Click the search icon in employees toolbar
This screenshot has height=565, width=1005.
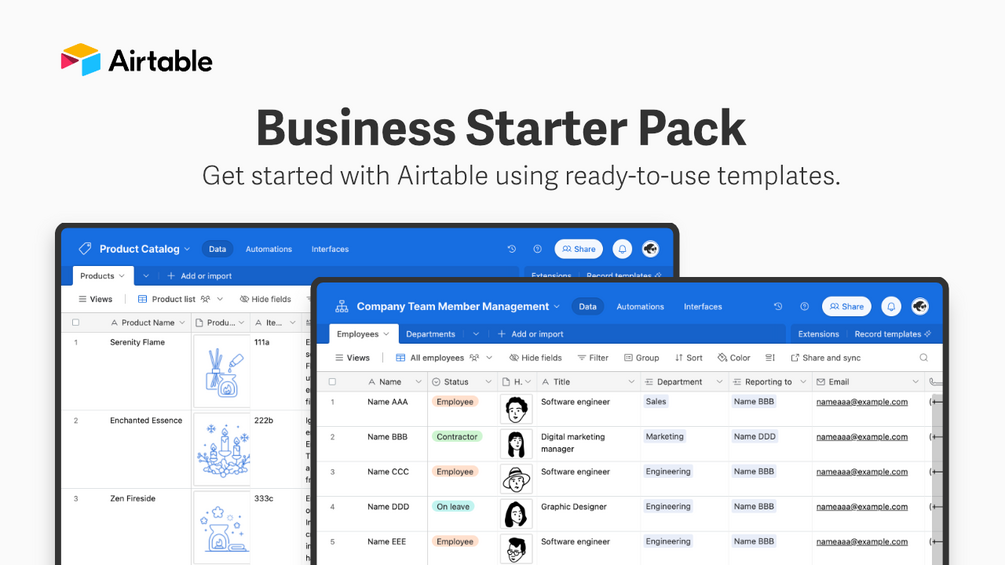pyautogui.click(x=924, y=357)
